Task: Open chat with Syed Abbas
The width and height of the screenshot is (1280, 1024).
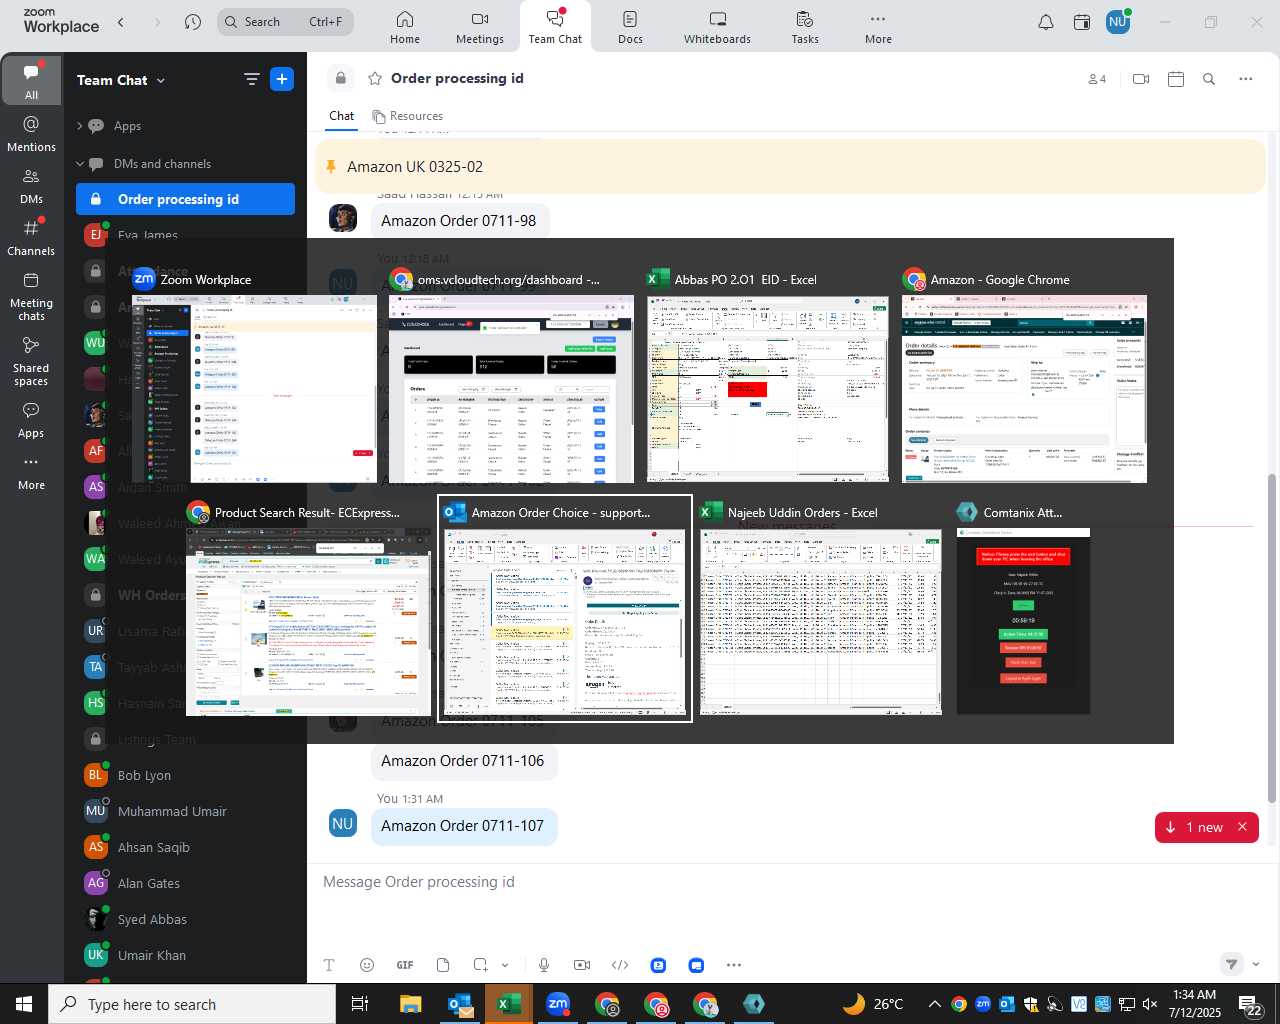Action: pos(185,919)
